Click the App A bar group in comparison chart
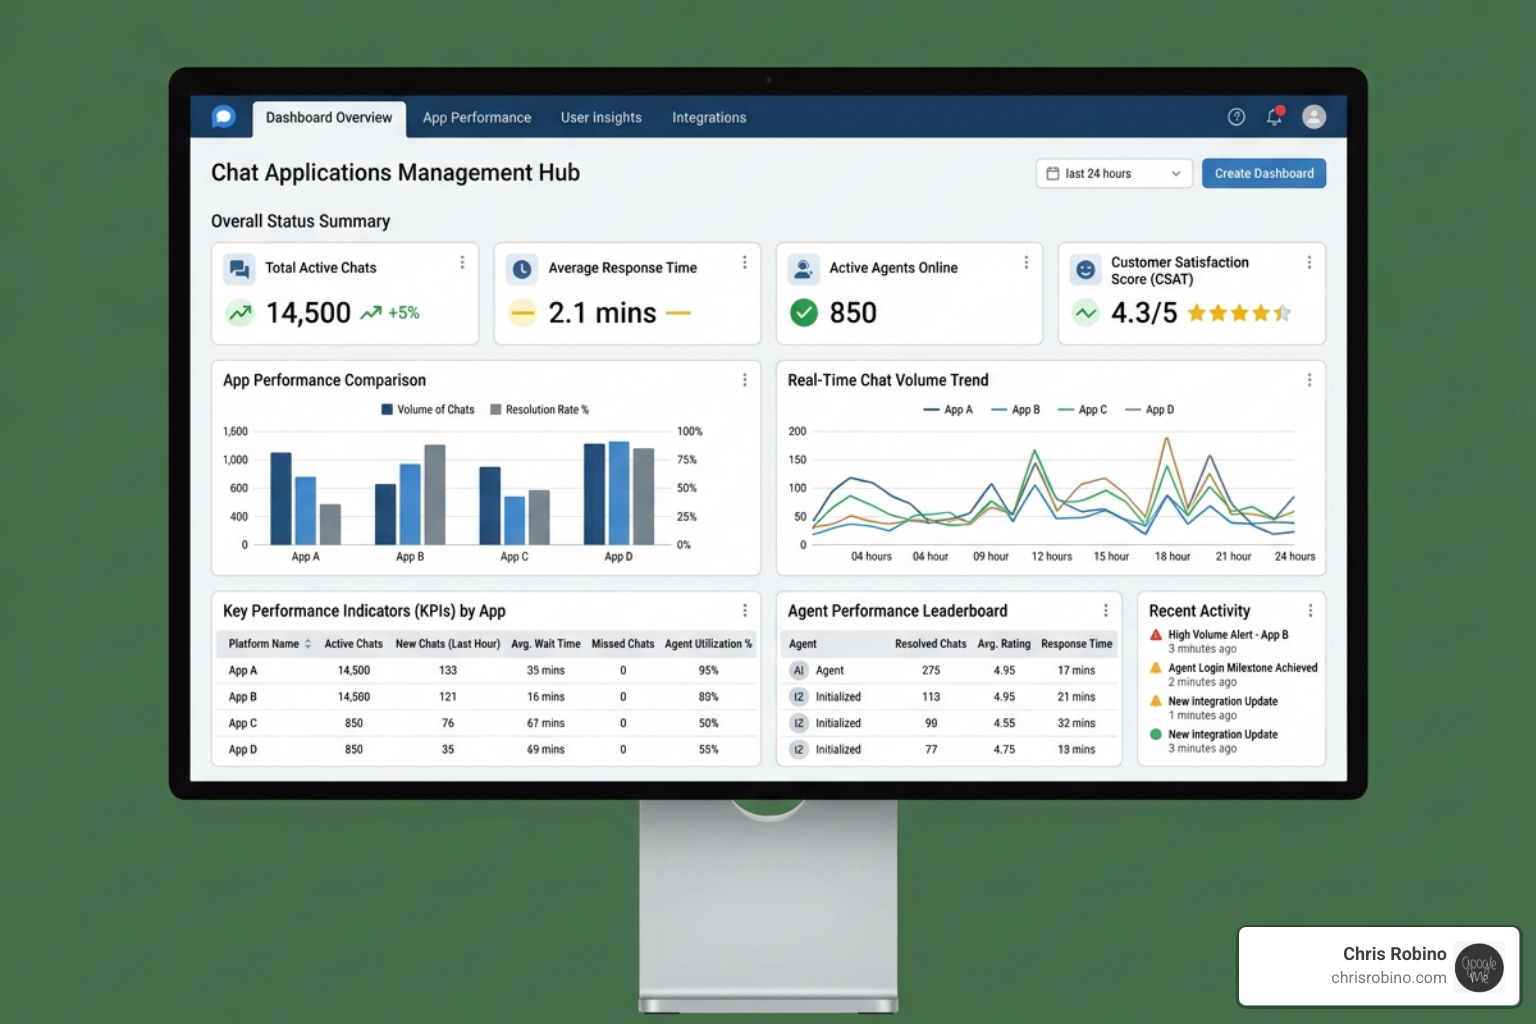This screenshot has width=1536, height=1024. (x=306, y=499)
